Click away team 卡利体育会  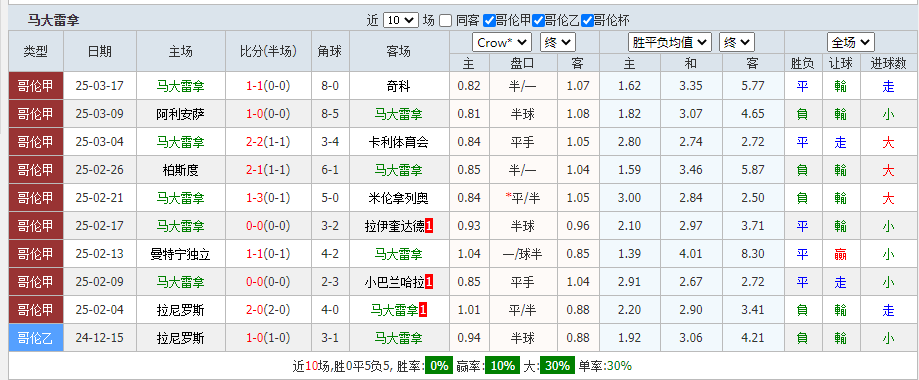coord(399,142)
